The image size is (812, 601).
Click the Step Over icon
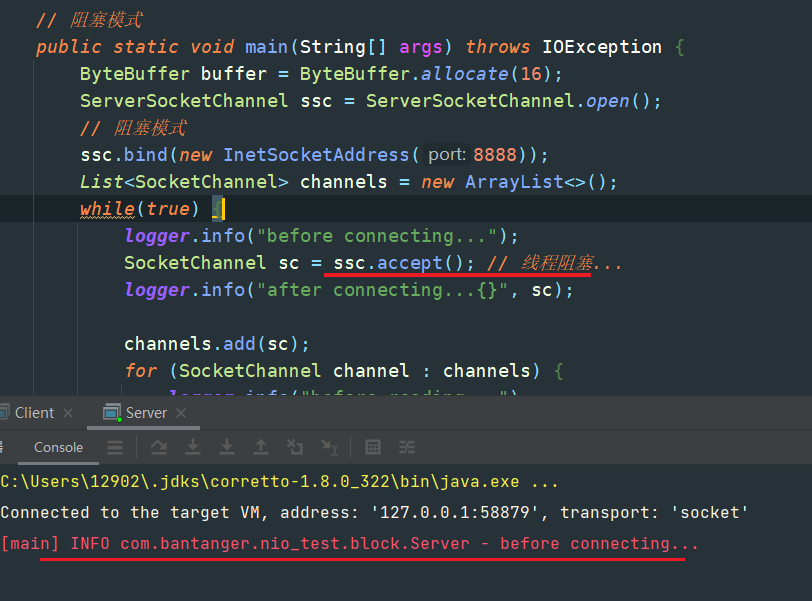pos(159,447)
